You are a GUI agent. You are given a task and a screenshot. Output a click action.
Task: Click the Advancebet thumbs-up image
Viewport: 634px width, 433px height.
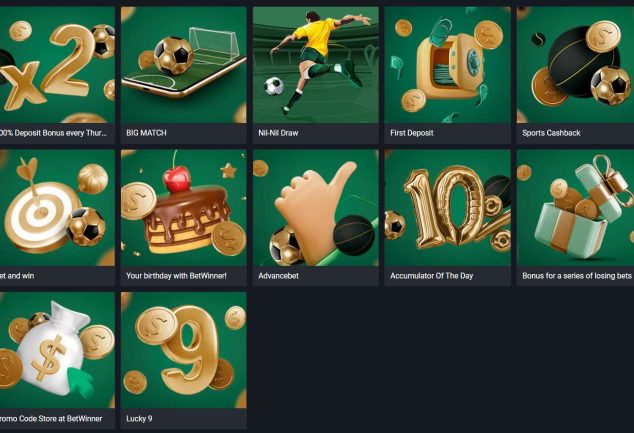coord(316,208)
